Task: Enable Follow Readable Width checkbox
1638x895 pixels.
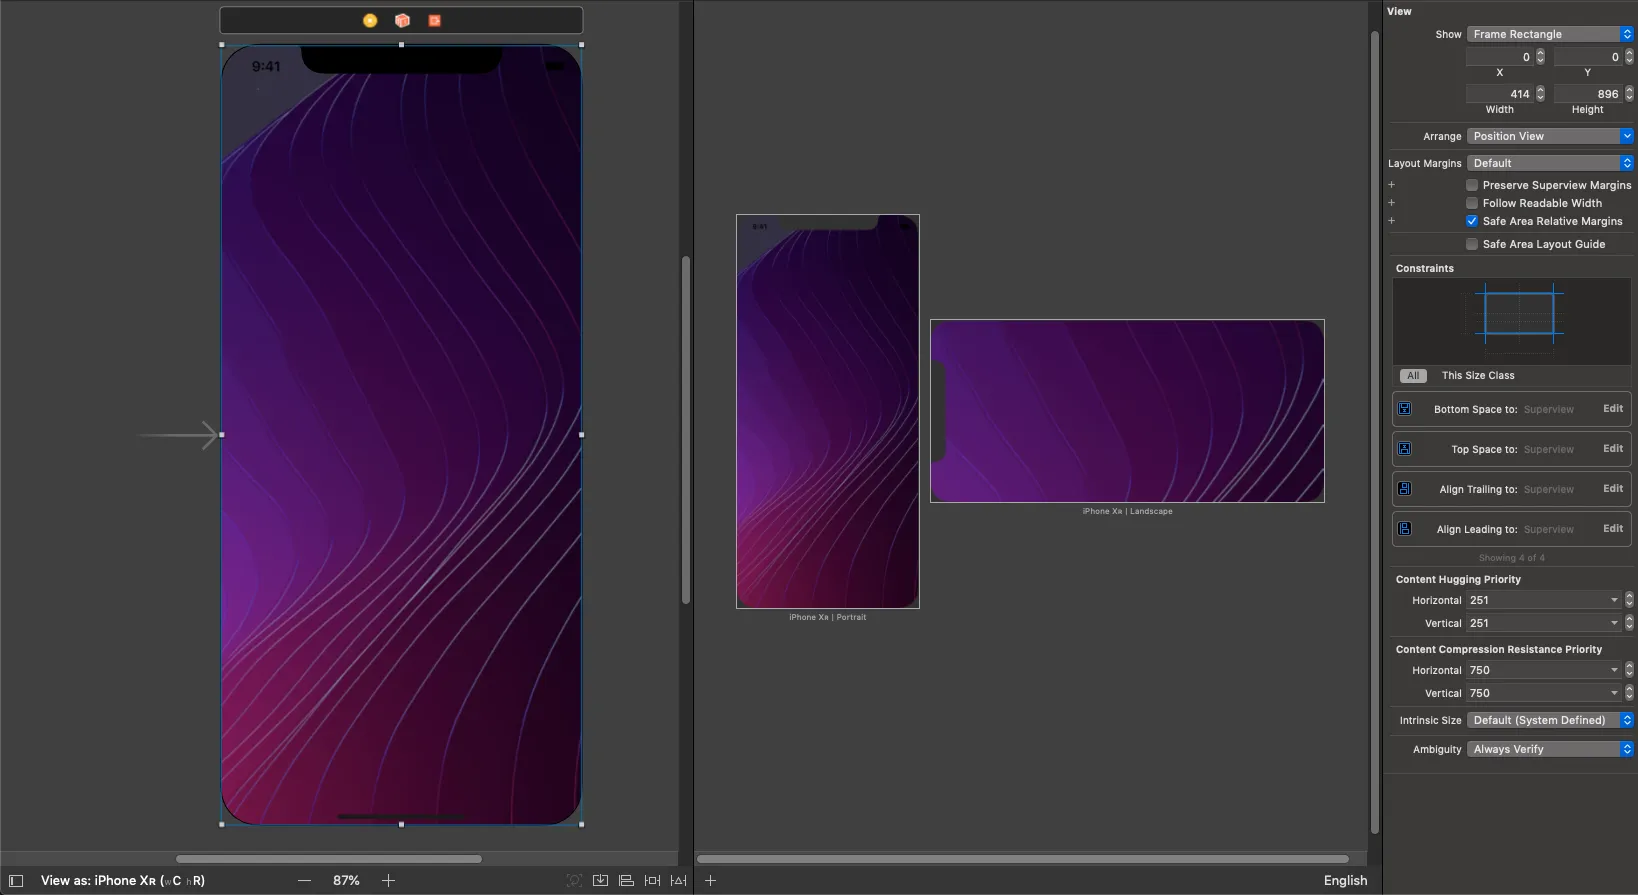Action: [1472, 203]
